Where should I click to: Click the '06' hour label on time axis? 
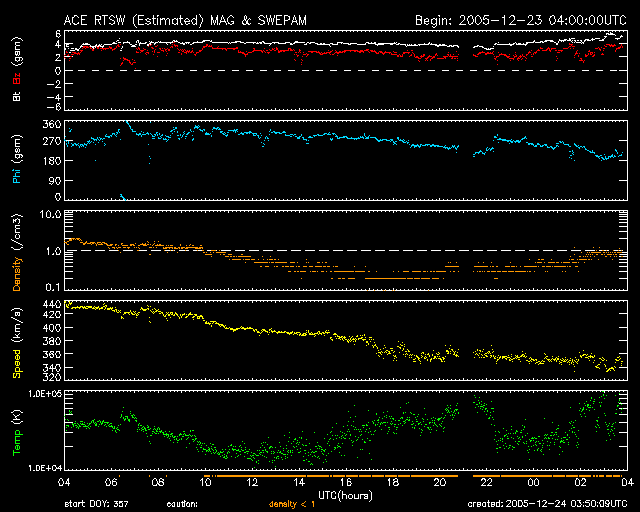click(x=111, y=482)
